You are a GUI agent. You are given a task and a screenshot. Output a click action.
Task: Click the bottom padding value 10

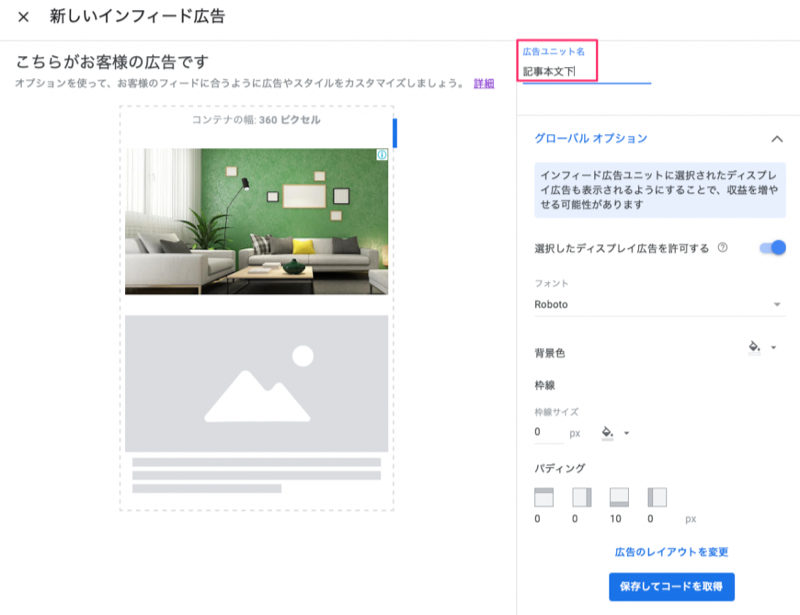(616, 519)
